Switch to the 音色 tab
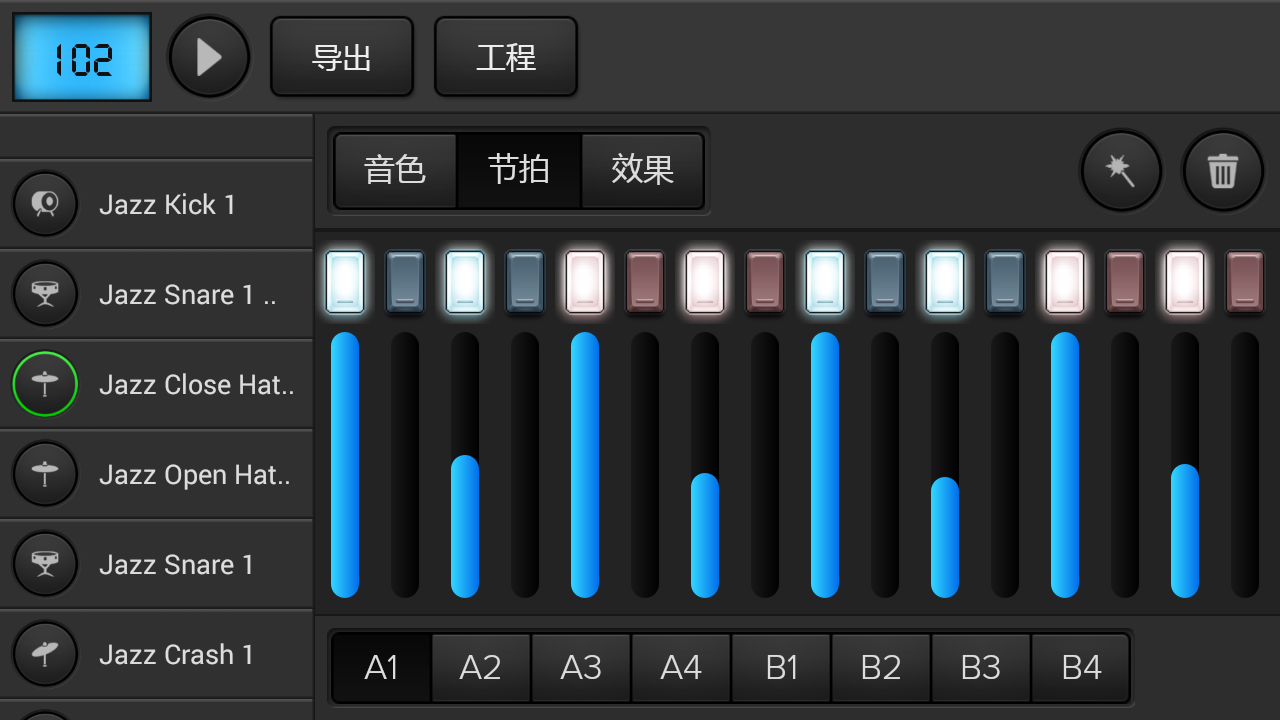The height and width of the screenshot is (720, 1280). pos(395,170)
